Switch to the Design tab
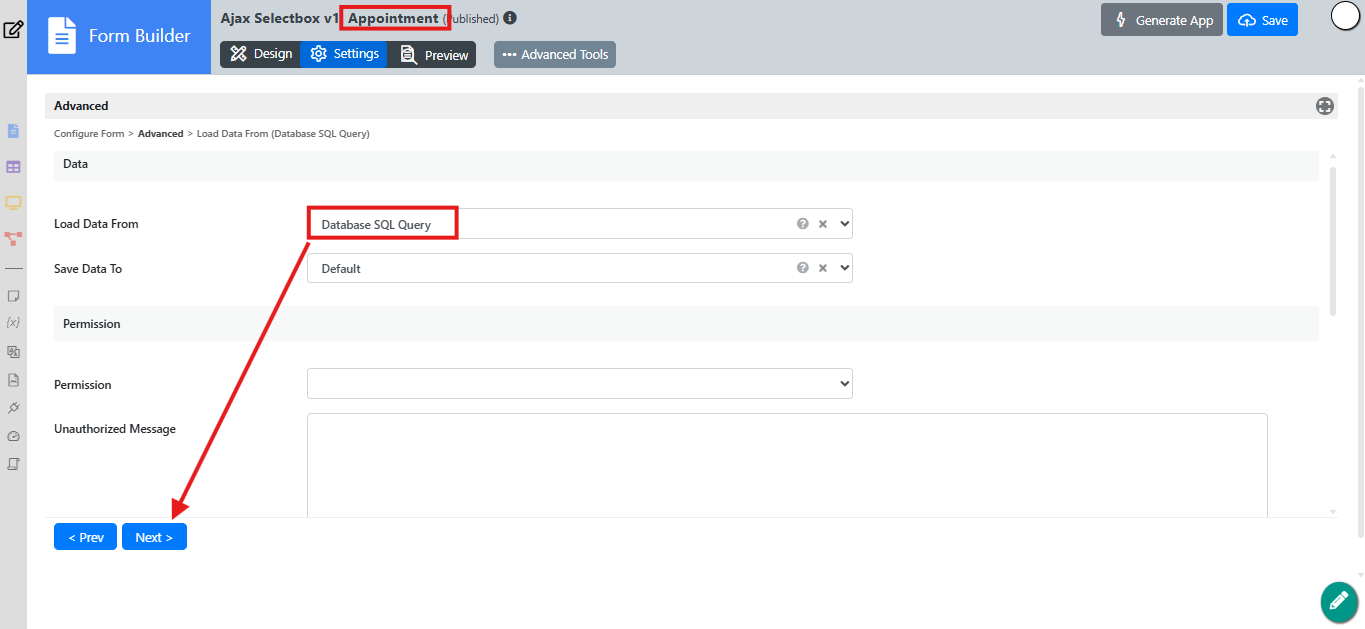The image size is (1365, 629). pyautogui.click(x=260, y=54)
